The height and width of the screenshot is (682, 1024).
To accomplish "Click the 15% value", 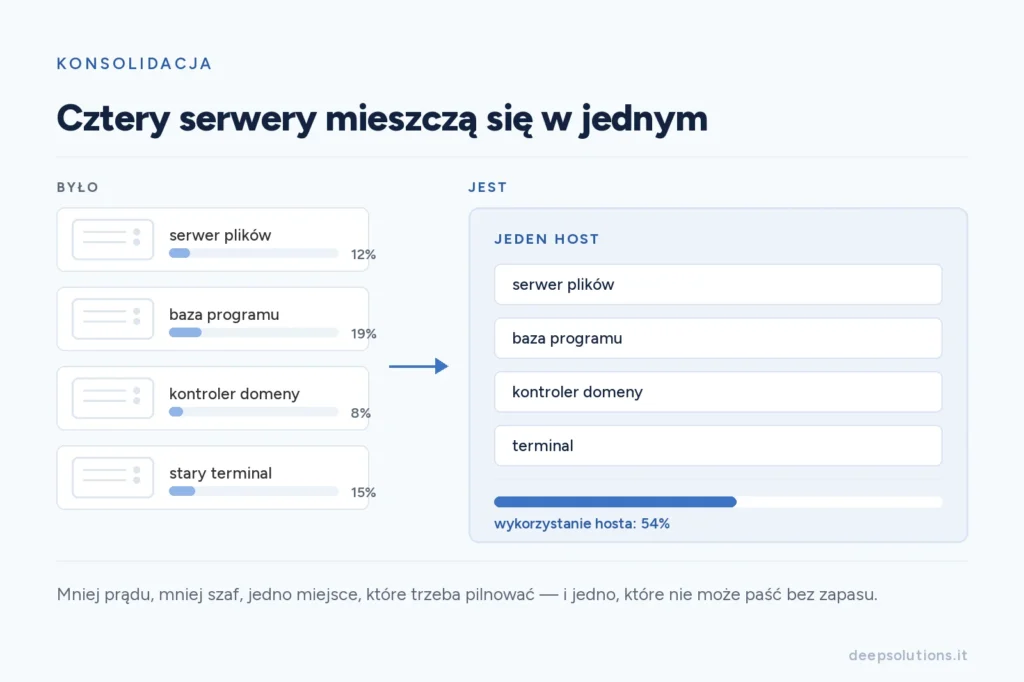I will point(363,493).
